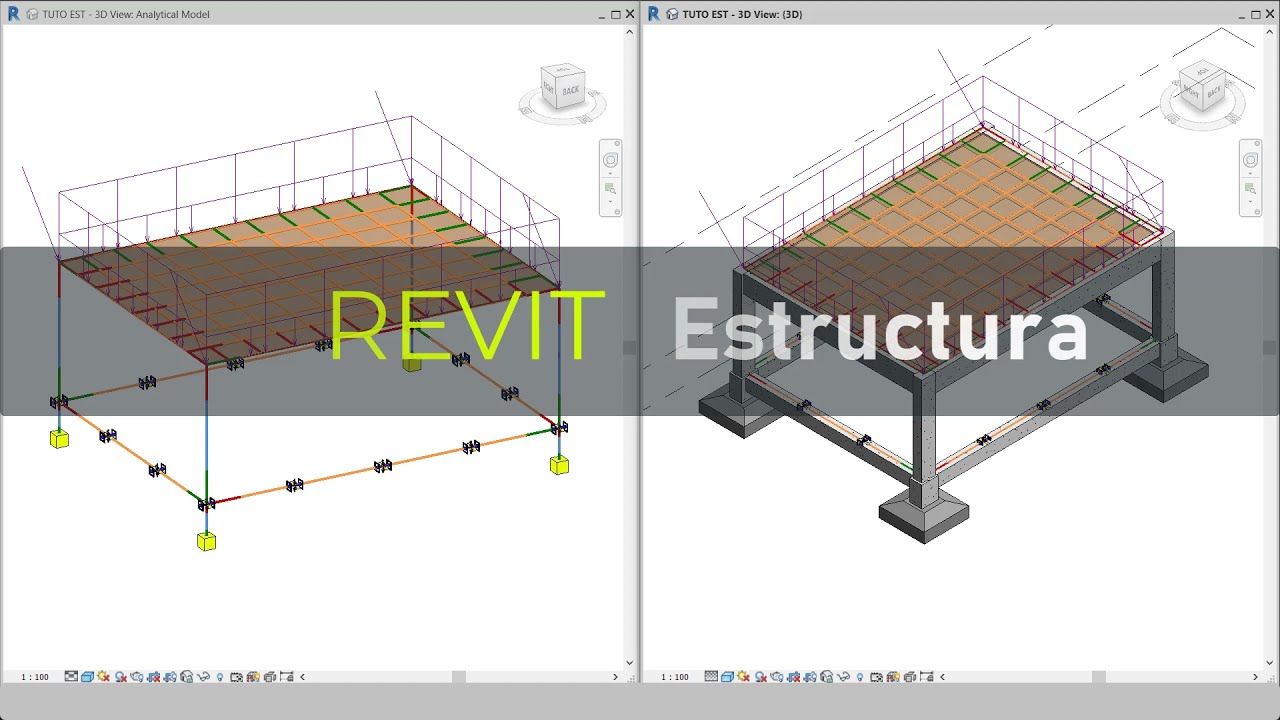This screenshot has width=1280, height=720.
Task: Open Temporary View Properties in the (3D) view
Action: tap(876, 677)
